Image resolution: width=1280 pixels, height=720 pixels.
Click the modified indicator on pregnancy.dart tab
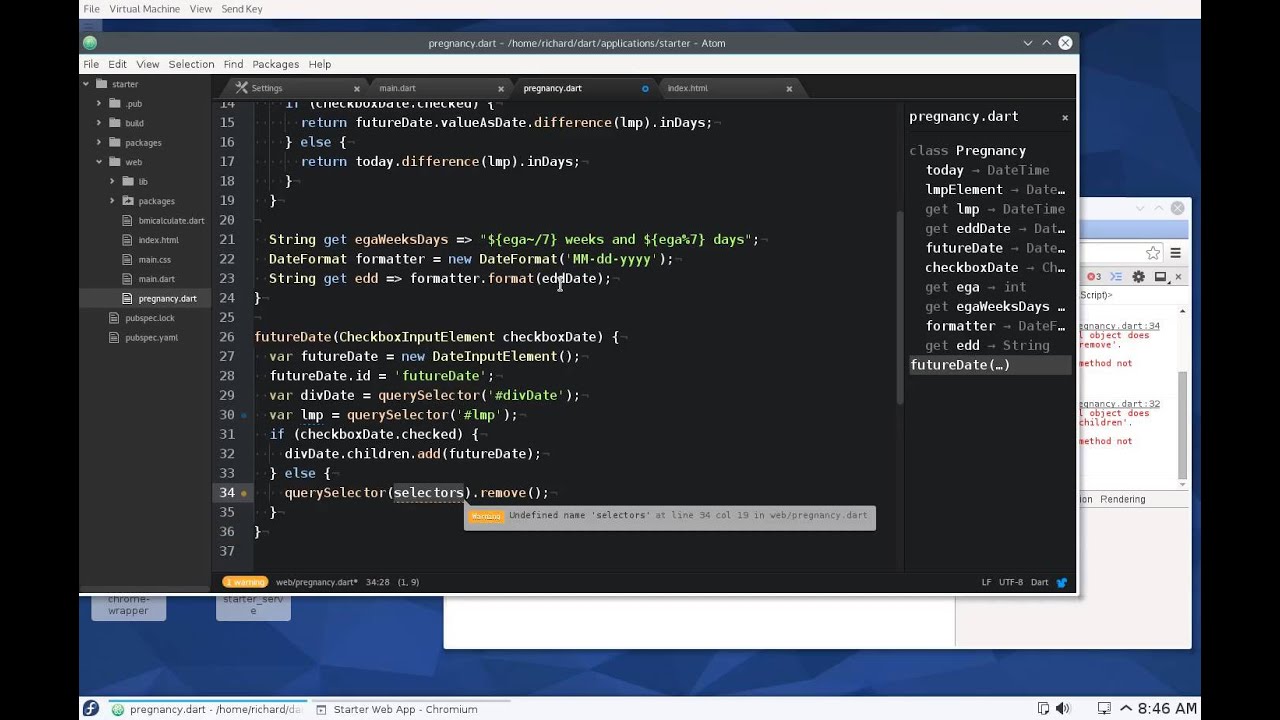[x=645, y=88]
